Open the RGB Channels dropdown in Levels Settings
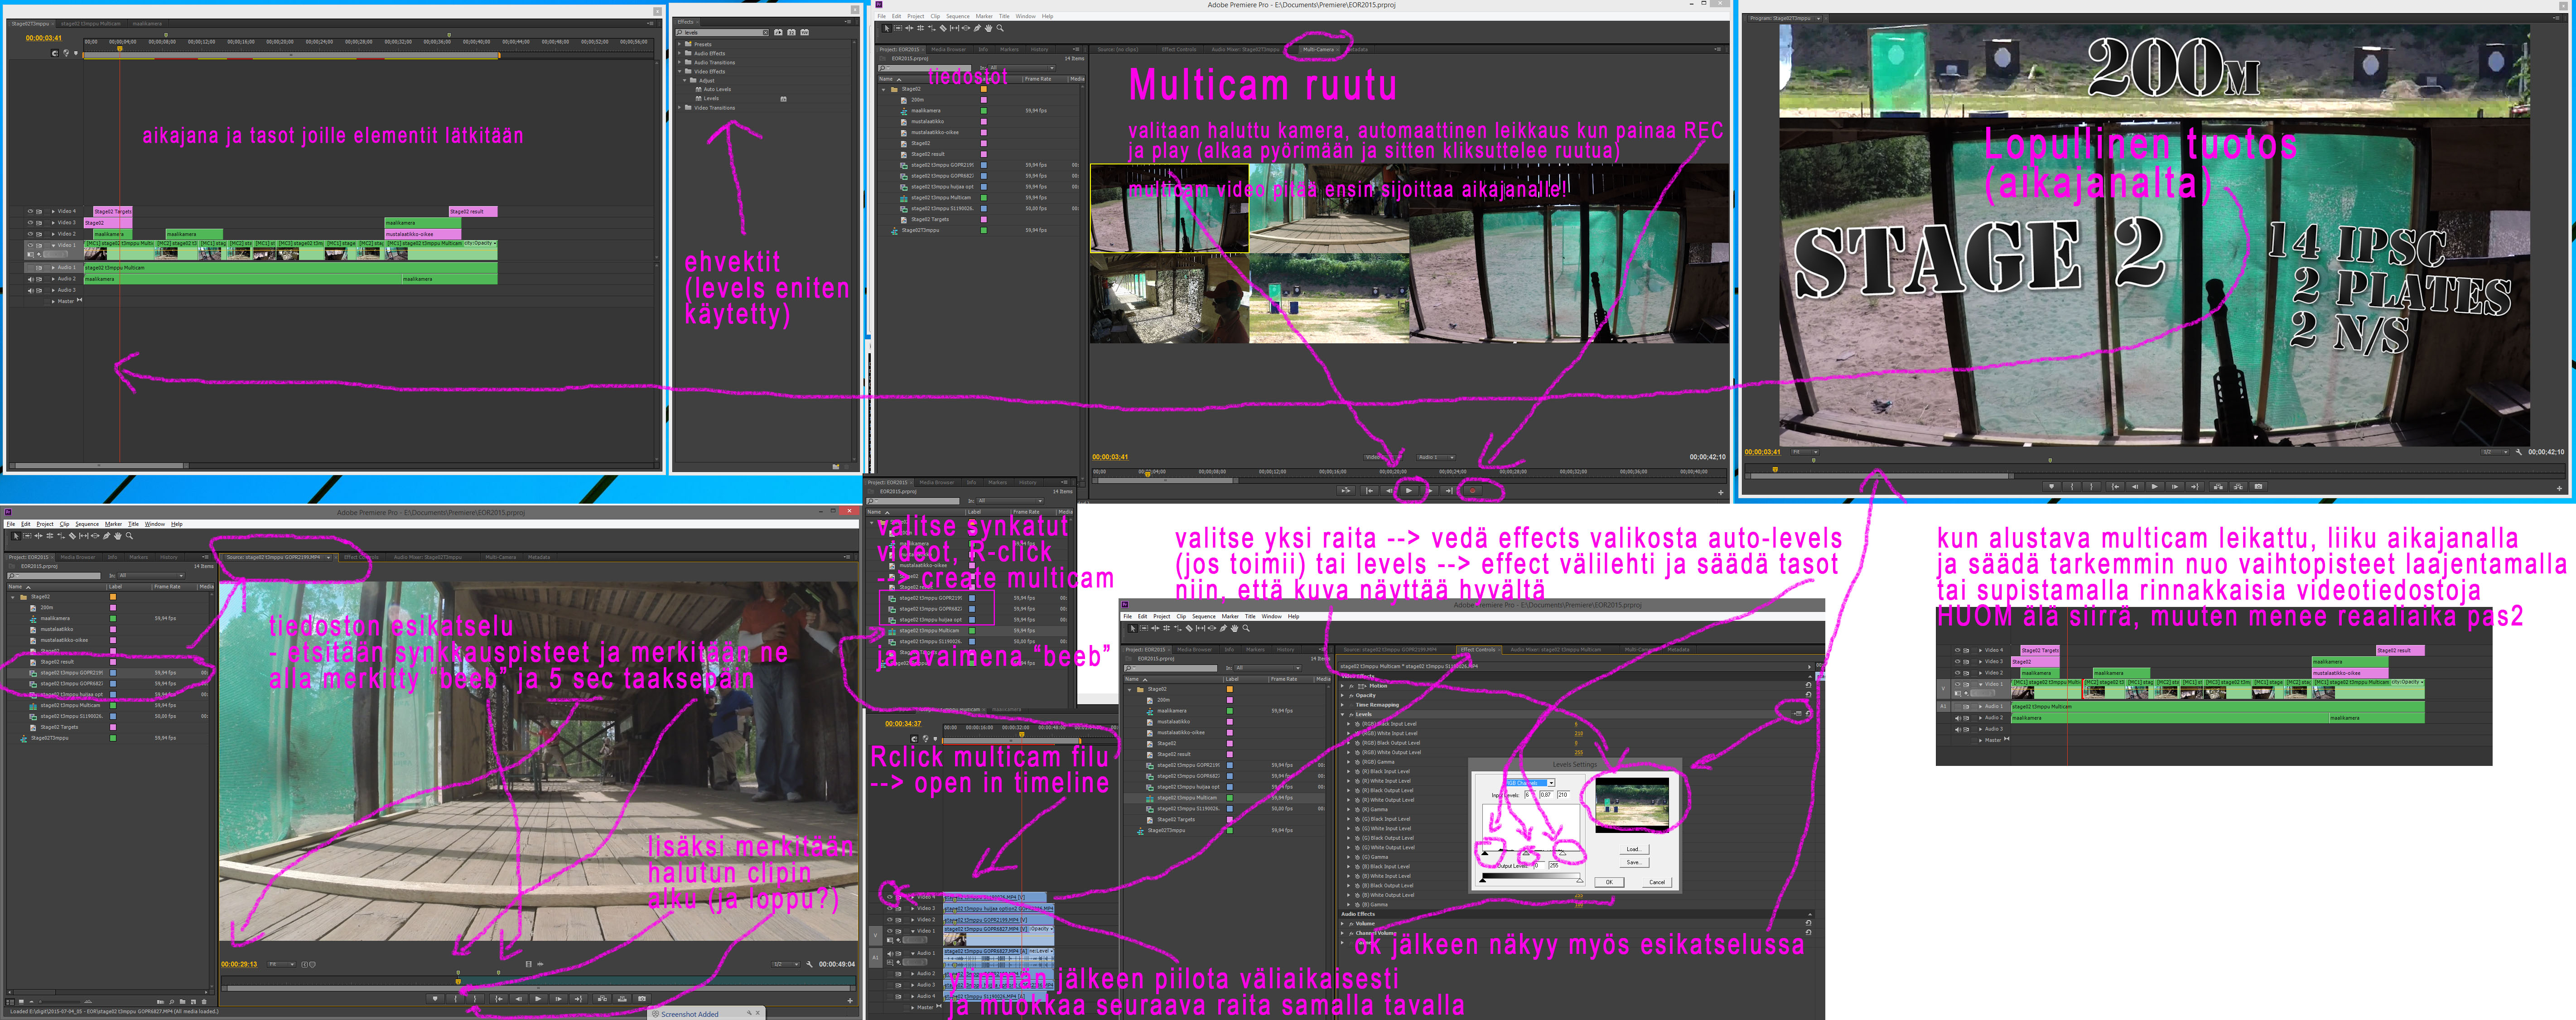 (x=1551, y=783)
